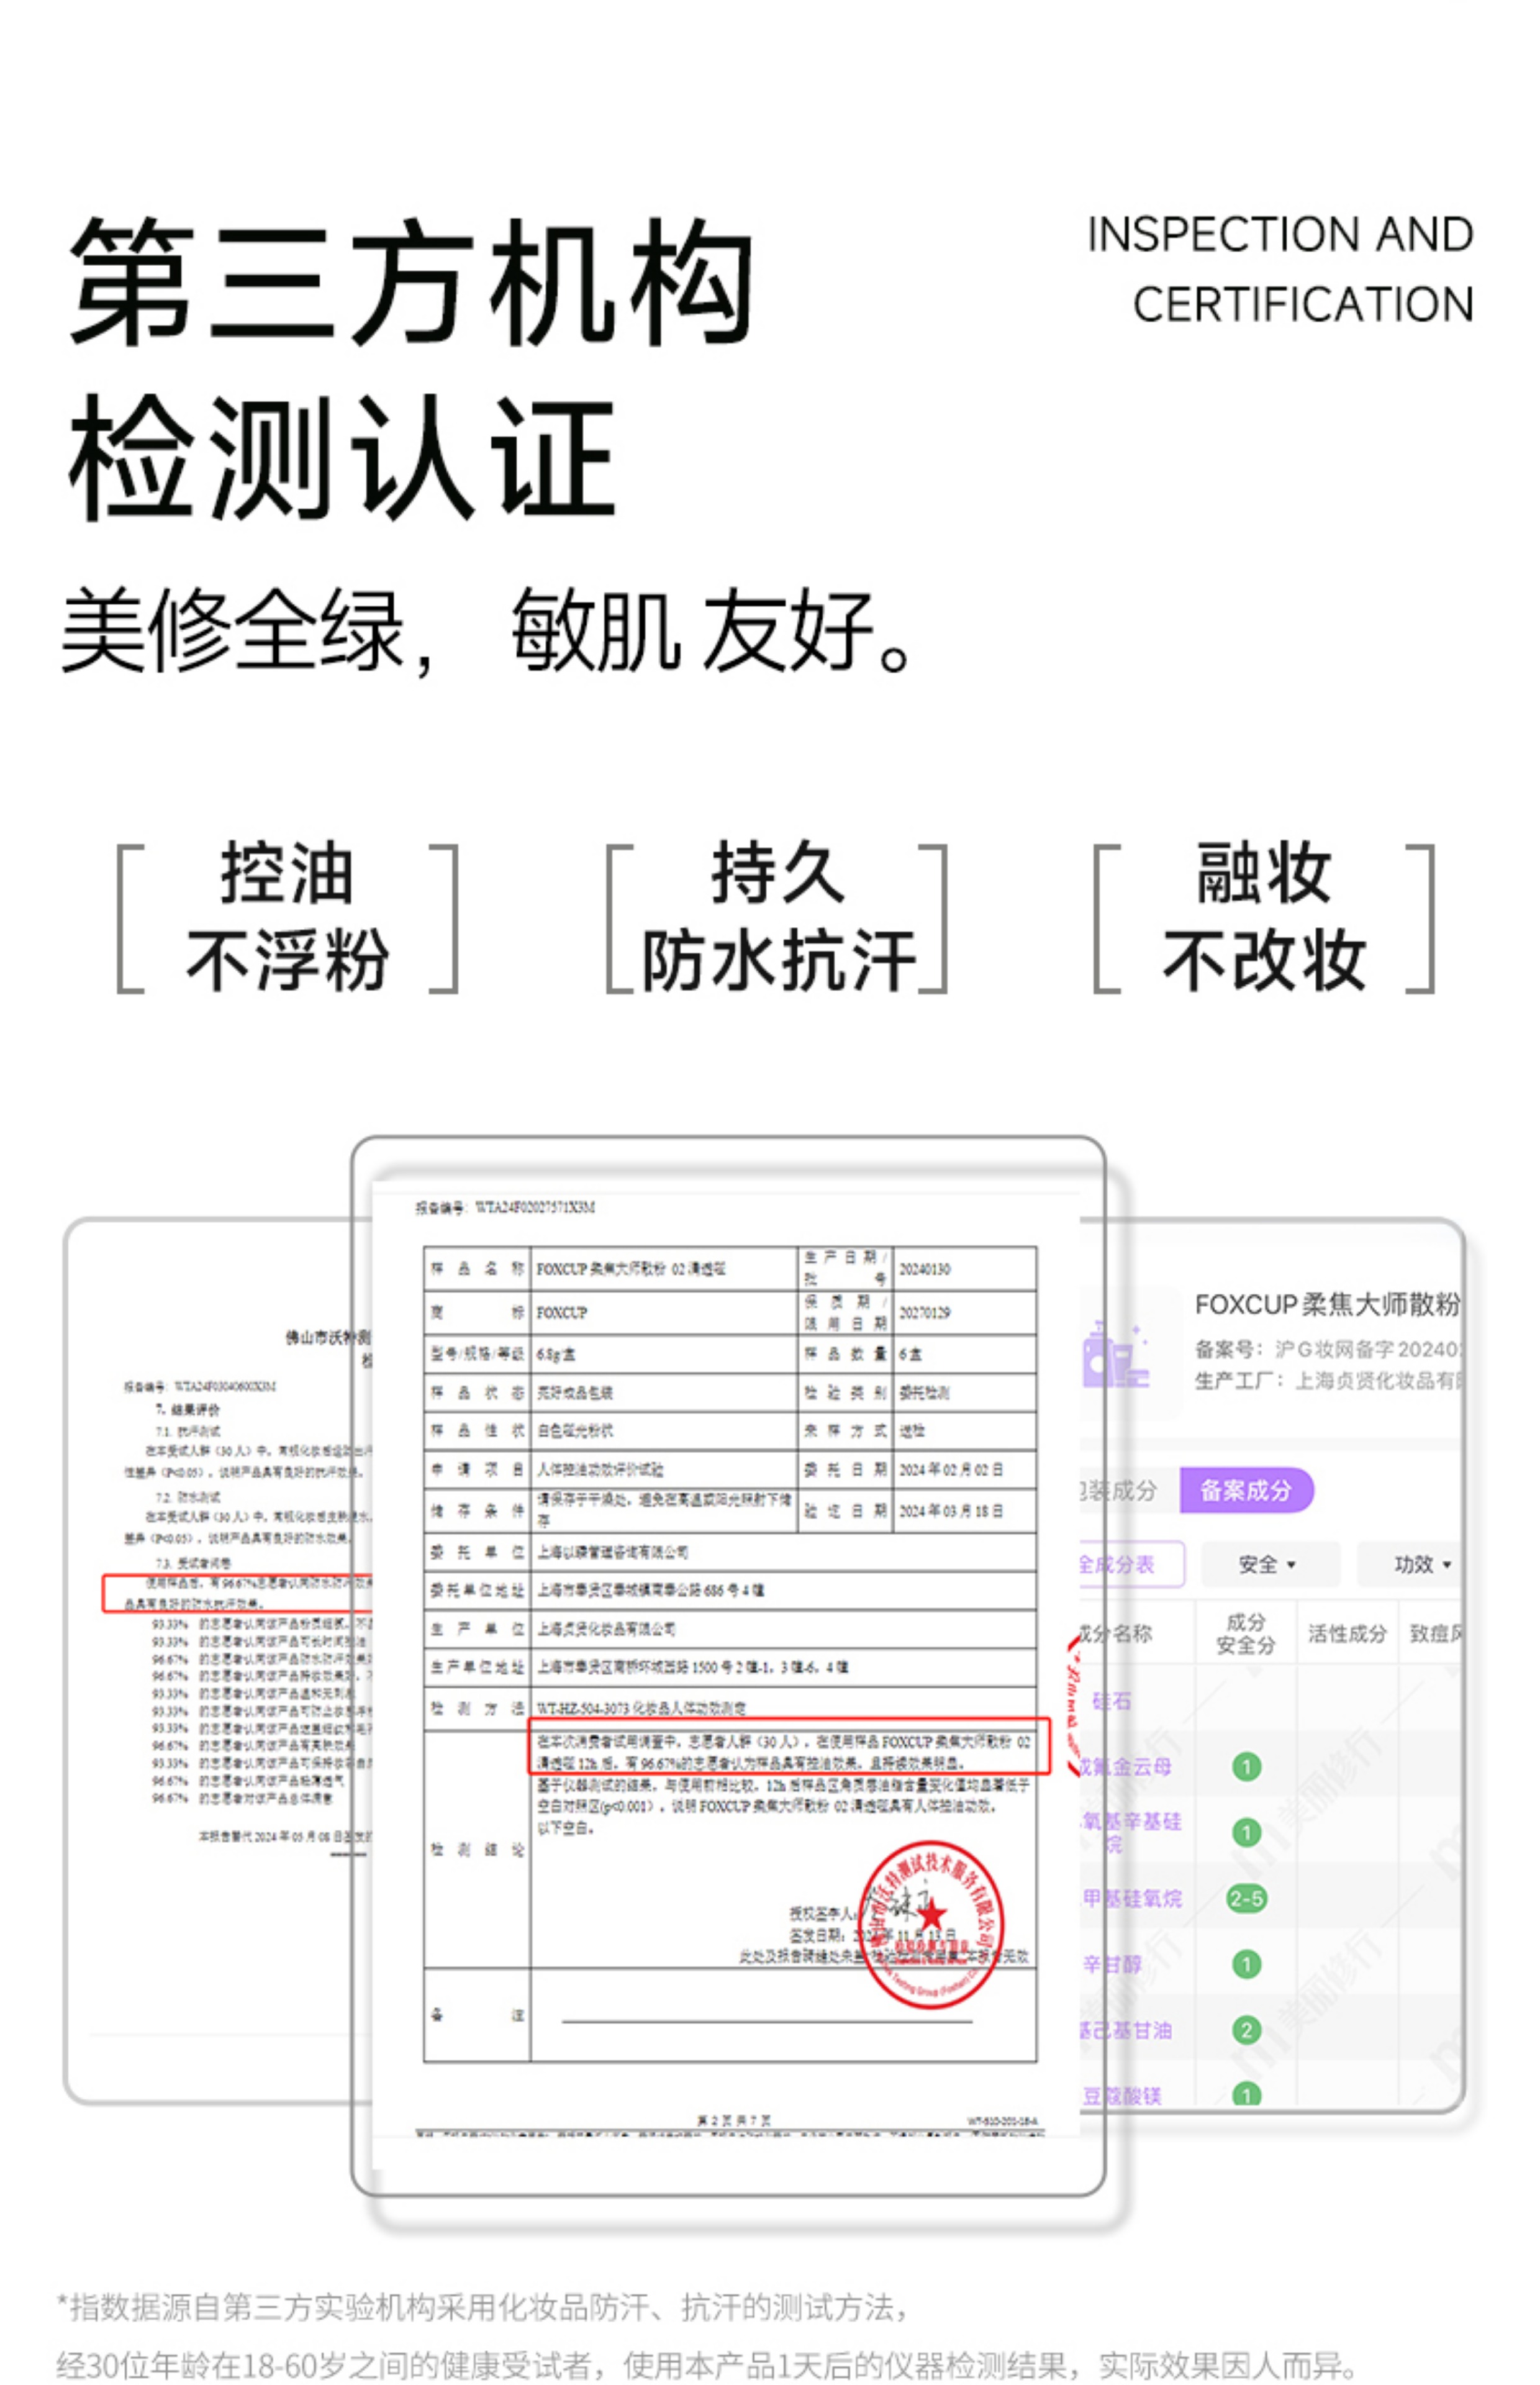Select the 备案成分 tab
The height and width of the screenshot is (2385, 1540).
(x=1246, y=1491)
